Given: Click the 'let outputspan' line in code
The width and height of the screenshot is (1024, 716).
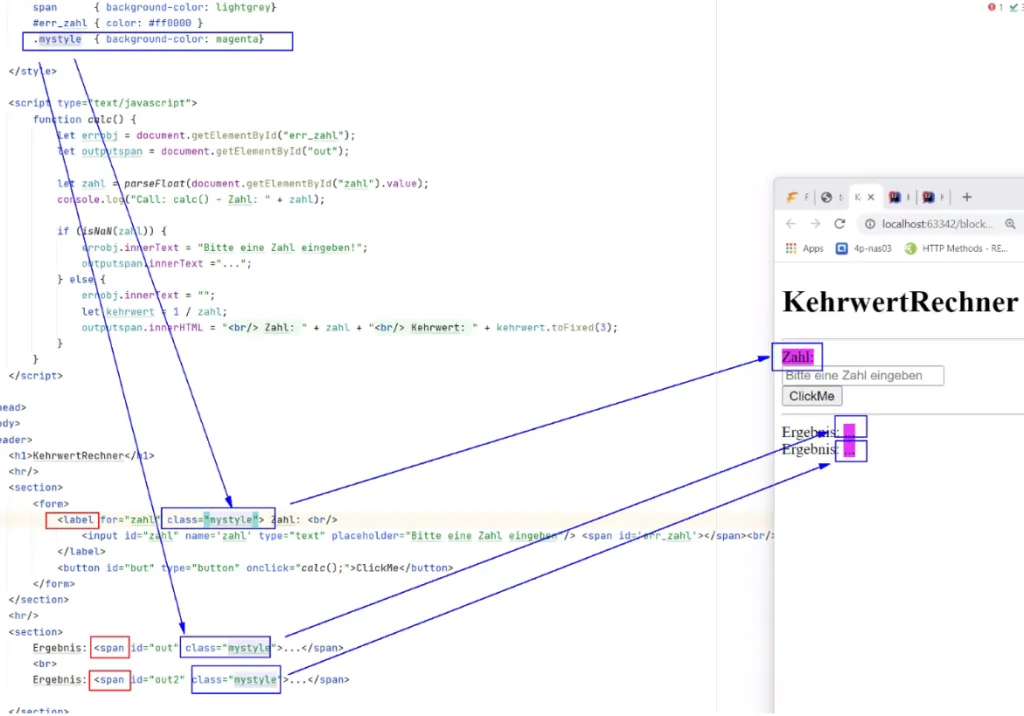Looking at the screenshot, I should [x=203, y=151].
